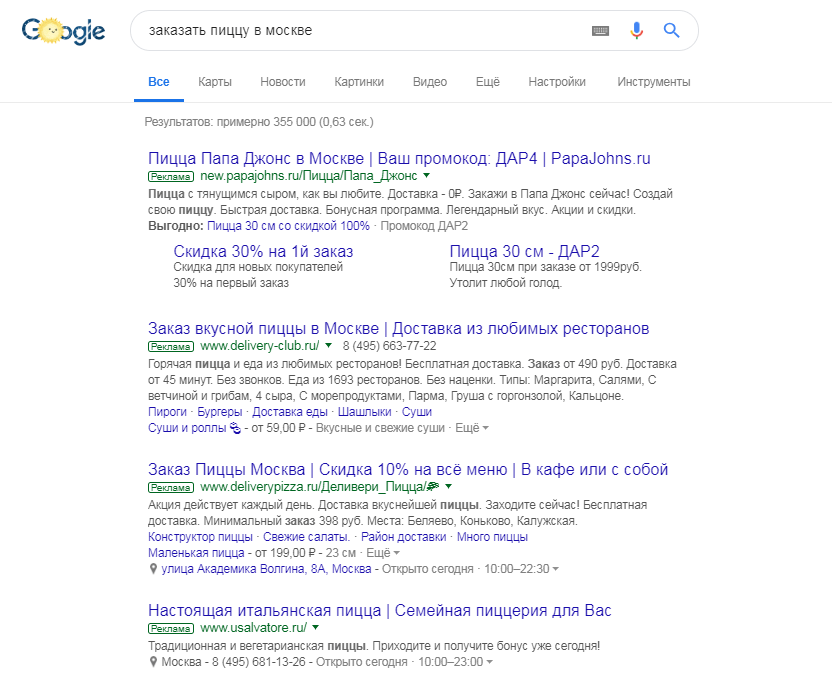Click the Промокод ДАР2 text
Viewport: 832px width, 679px height.
pos(424,226)
